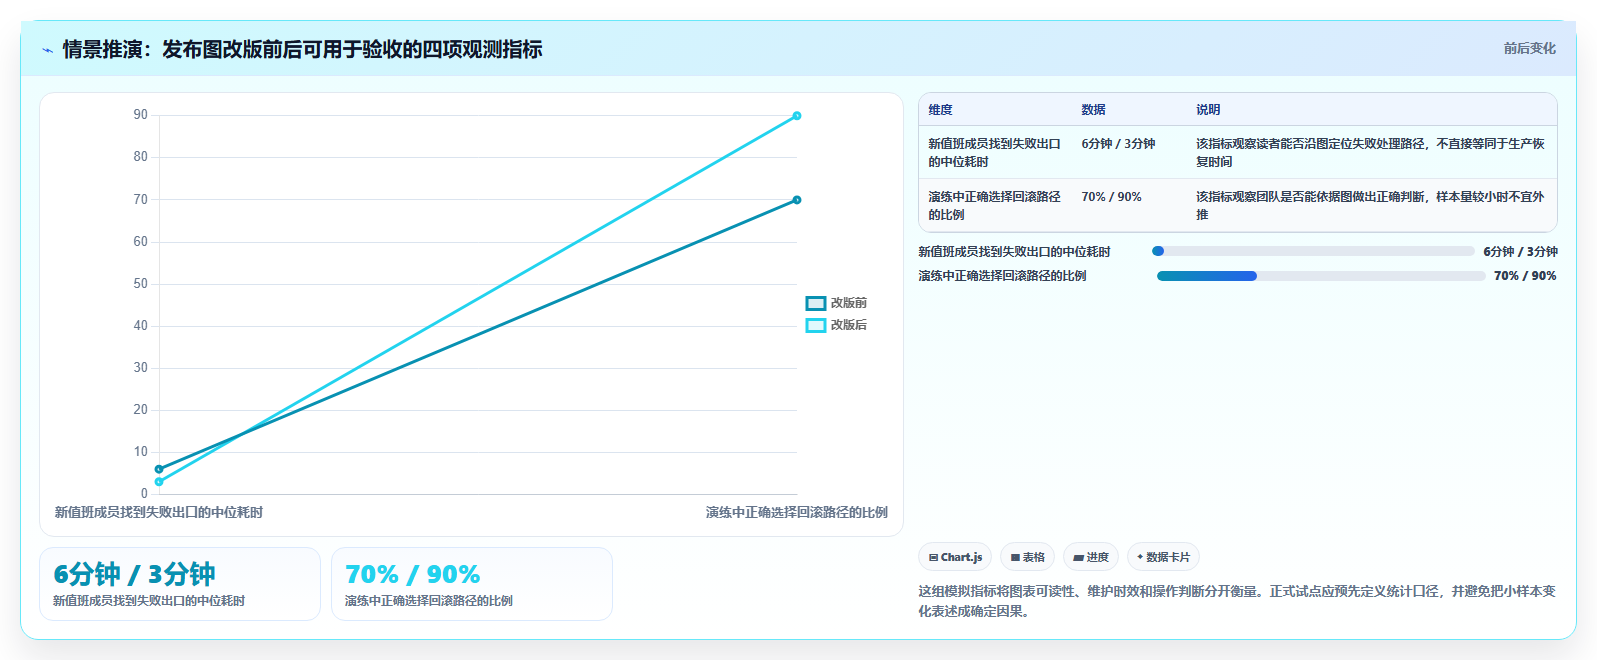Click the header icon before 情景推演 title

tap(47, 50)
